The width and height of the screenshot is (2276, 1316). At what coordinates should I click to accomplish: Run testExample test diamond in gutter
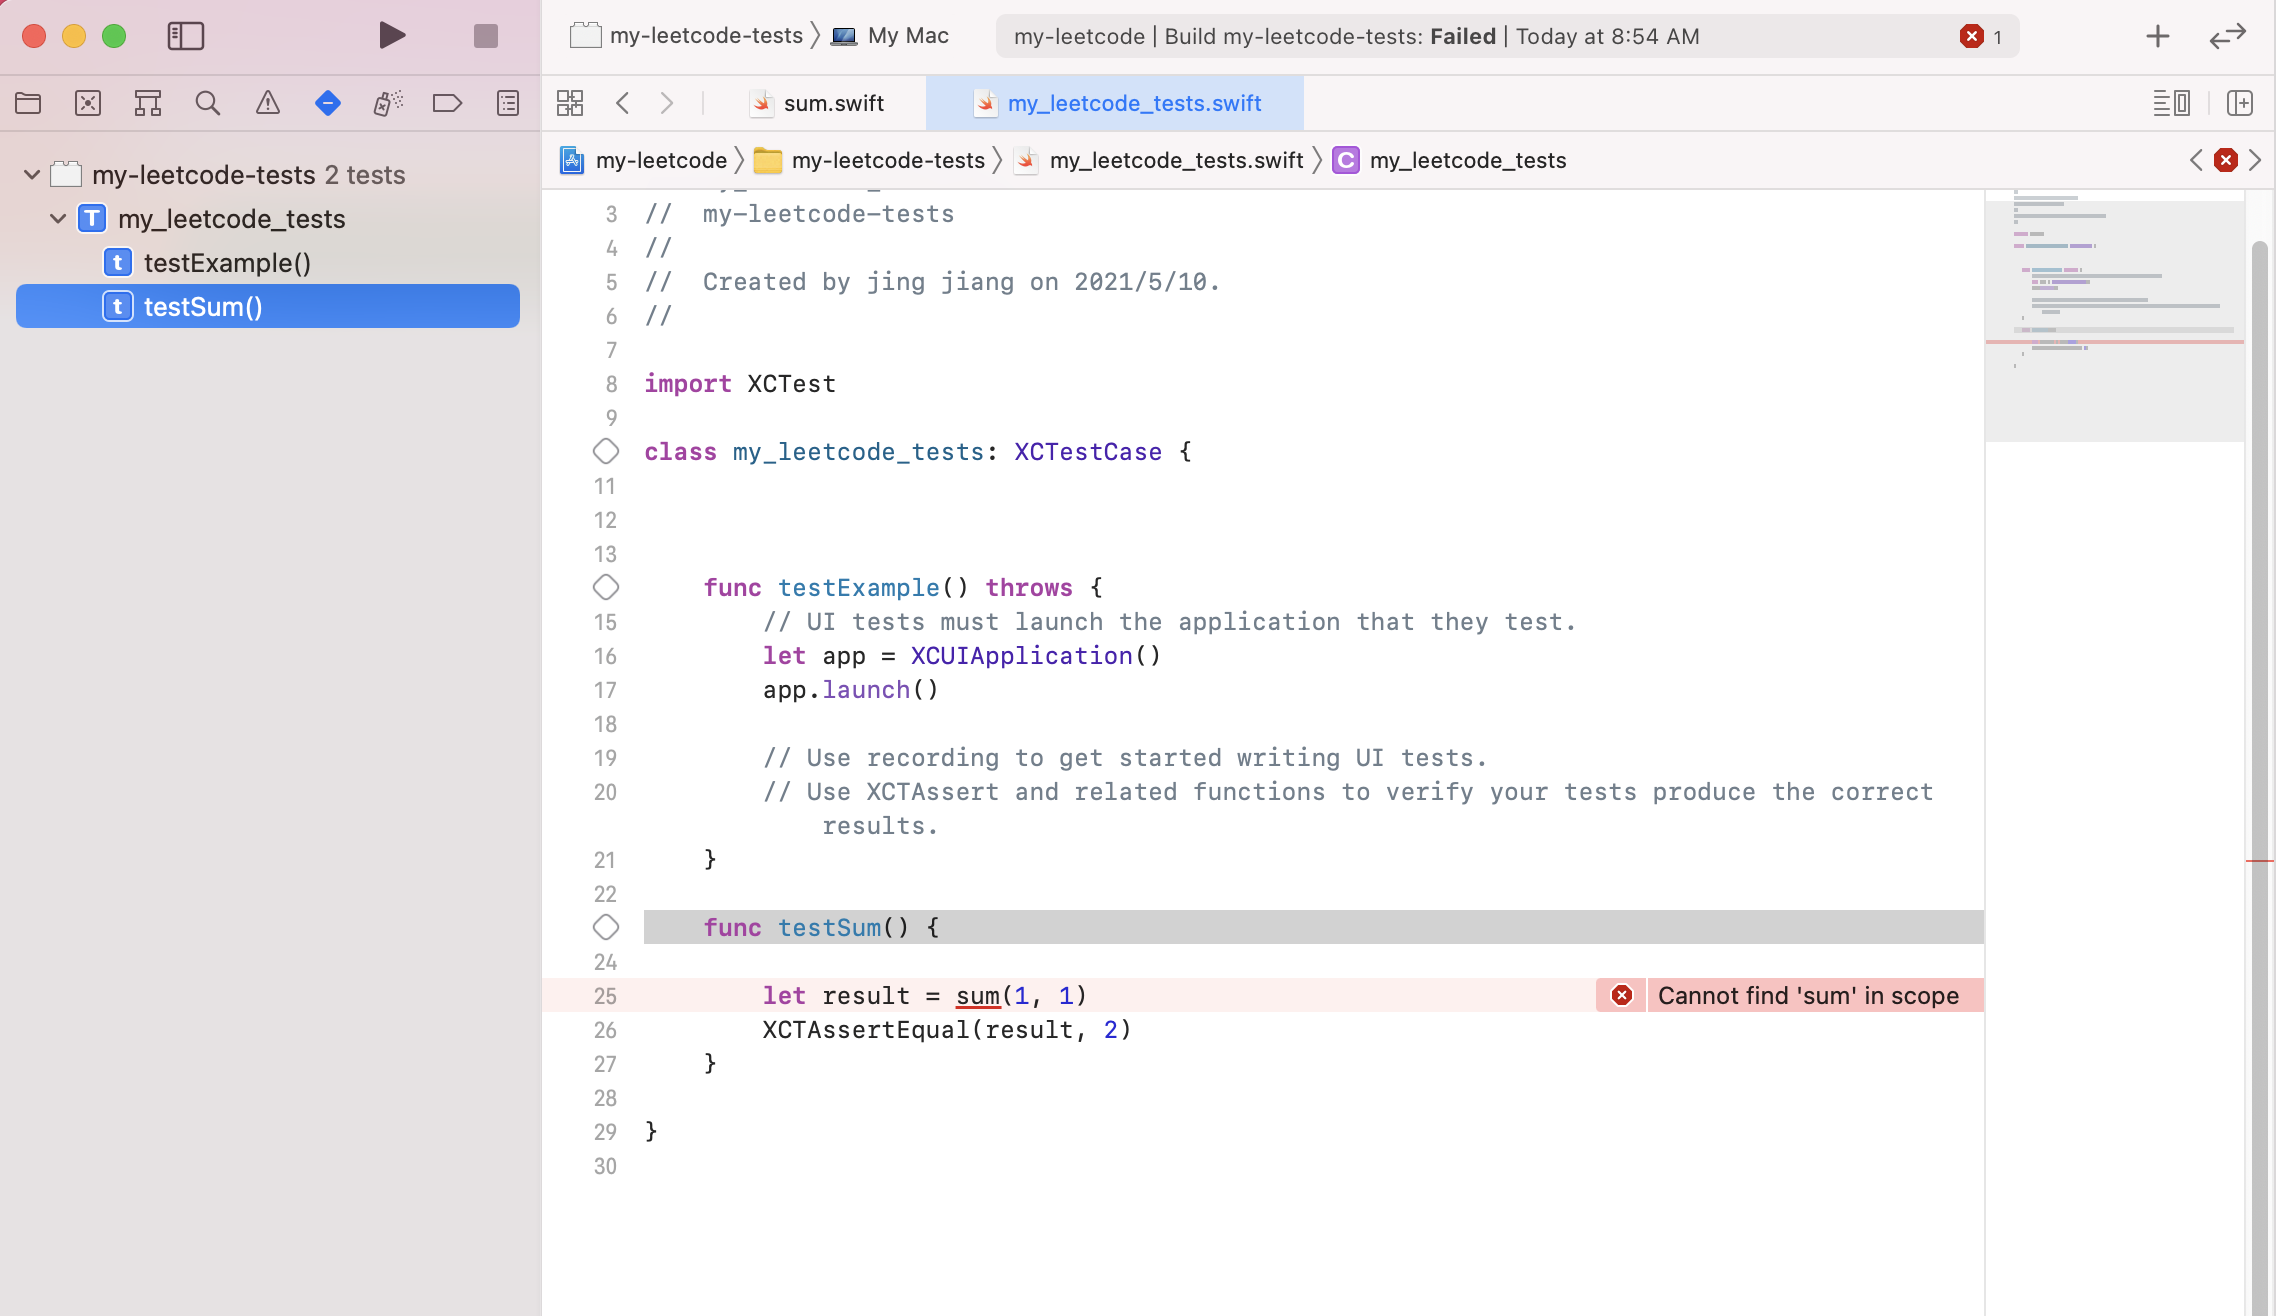click(x=606, y=588)
